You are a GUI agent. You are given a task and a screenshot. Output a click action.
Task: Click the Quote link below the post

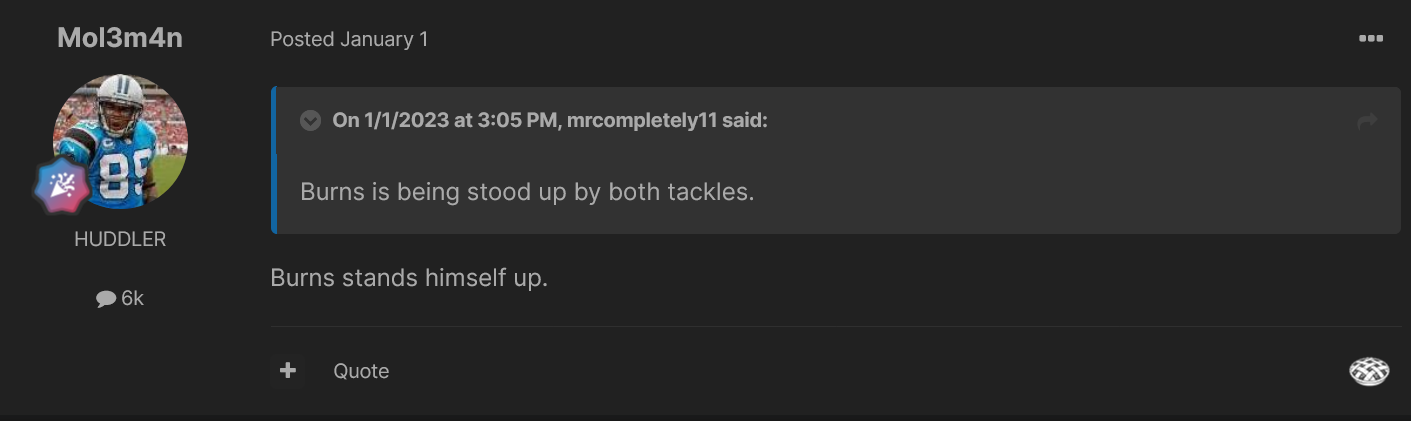coord(361,371)
